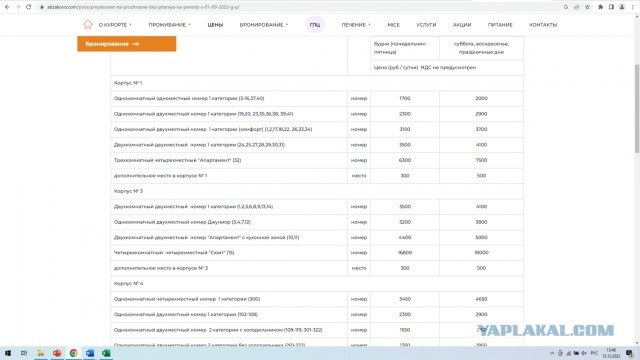Click the 'Апартамент' (32) room row text
This screenshot has height=360, width=640.
tap(178, 160)
